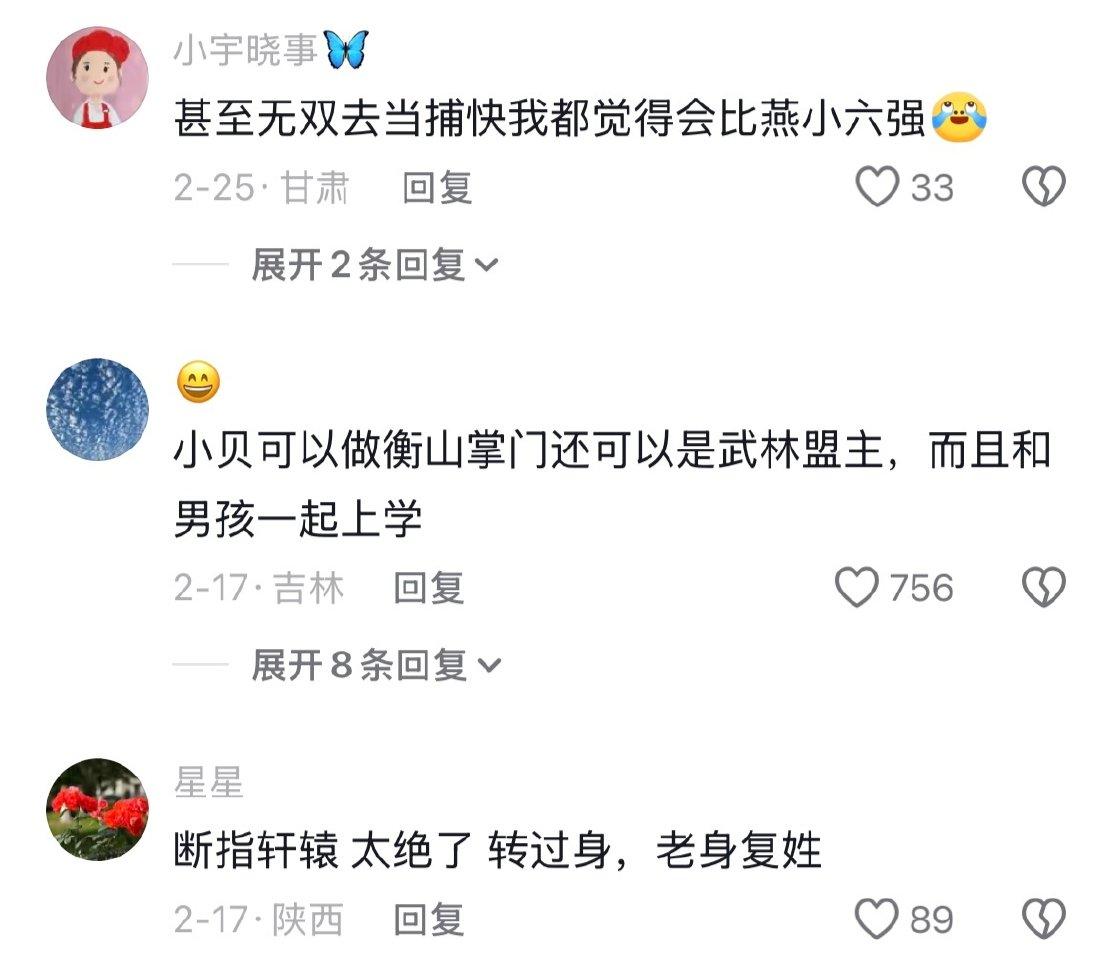Open 星星's red flowers avatar

pos(97,810)
